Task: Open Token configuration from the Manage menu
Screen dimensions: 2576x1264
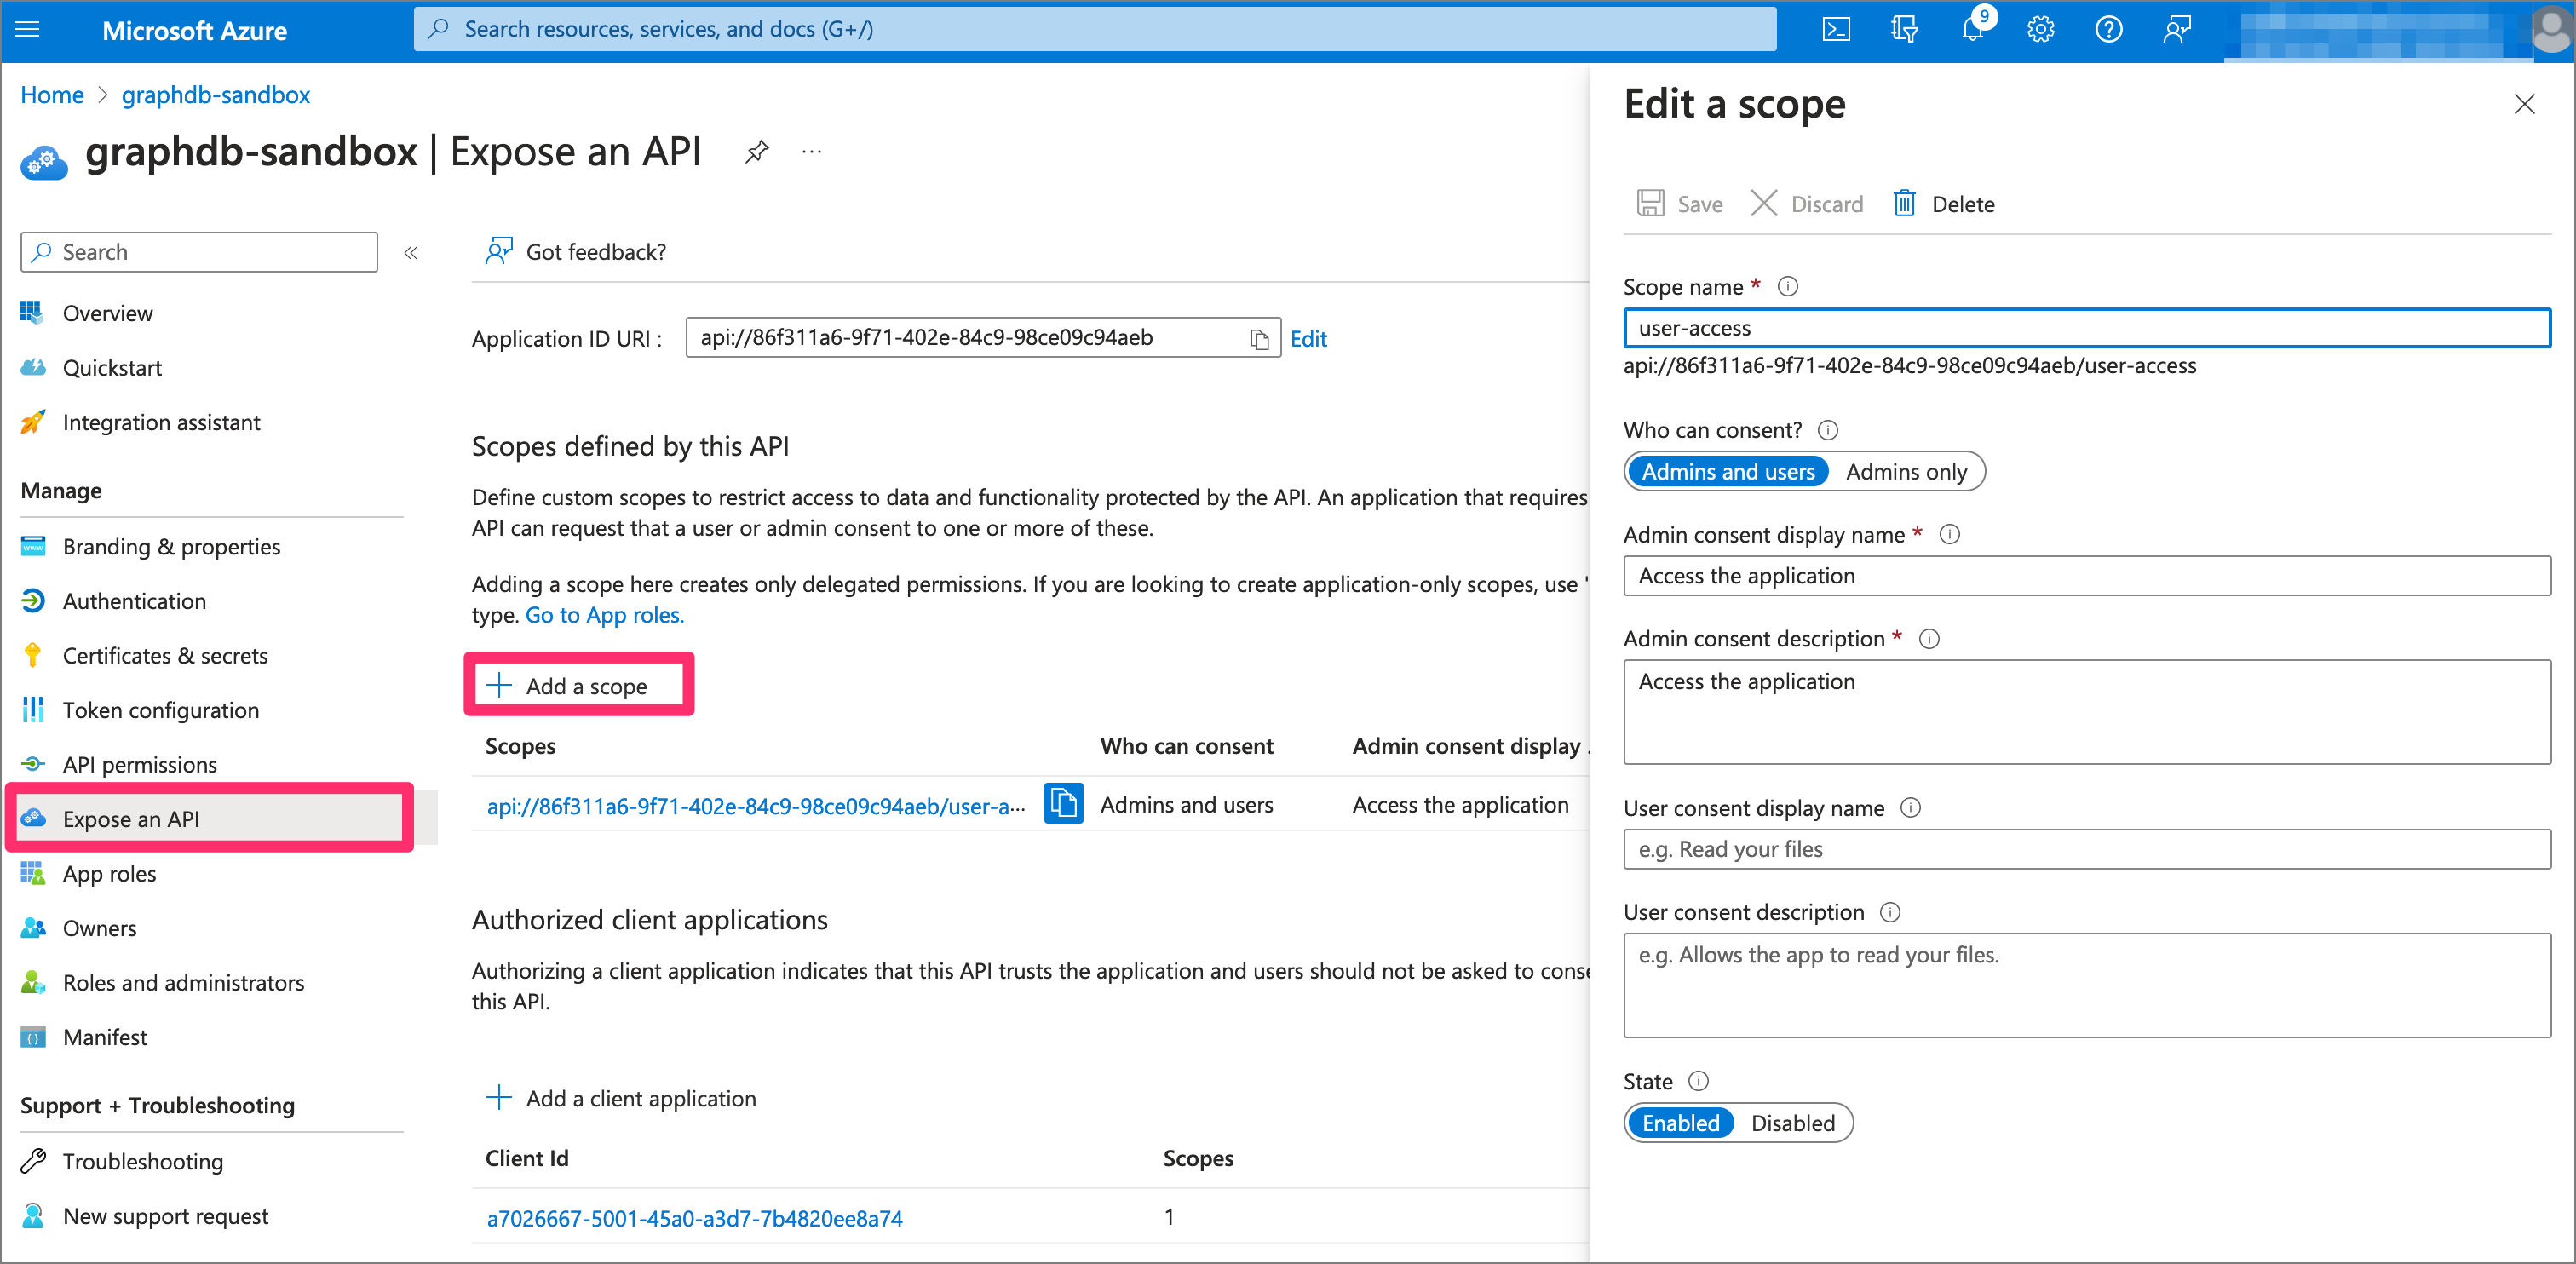Action: point(160,710)
